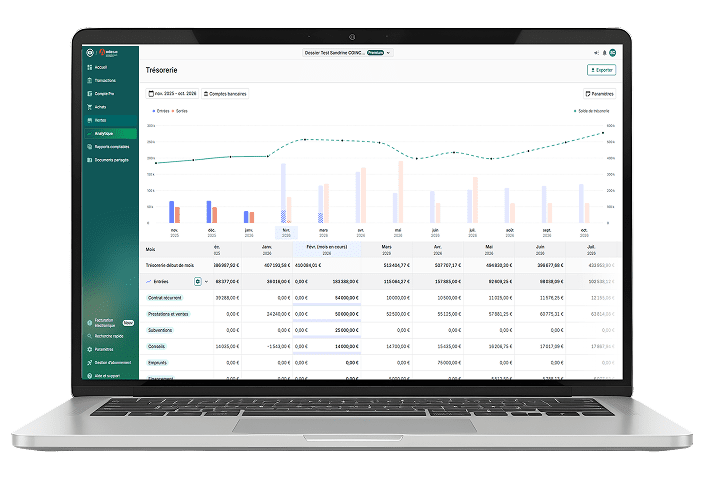The image size is (701, 483).
Task: Click the Févr. forecast cell in Subventions row
Action: pyautogui.click(x=346, y=330)
